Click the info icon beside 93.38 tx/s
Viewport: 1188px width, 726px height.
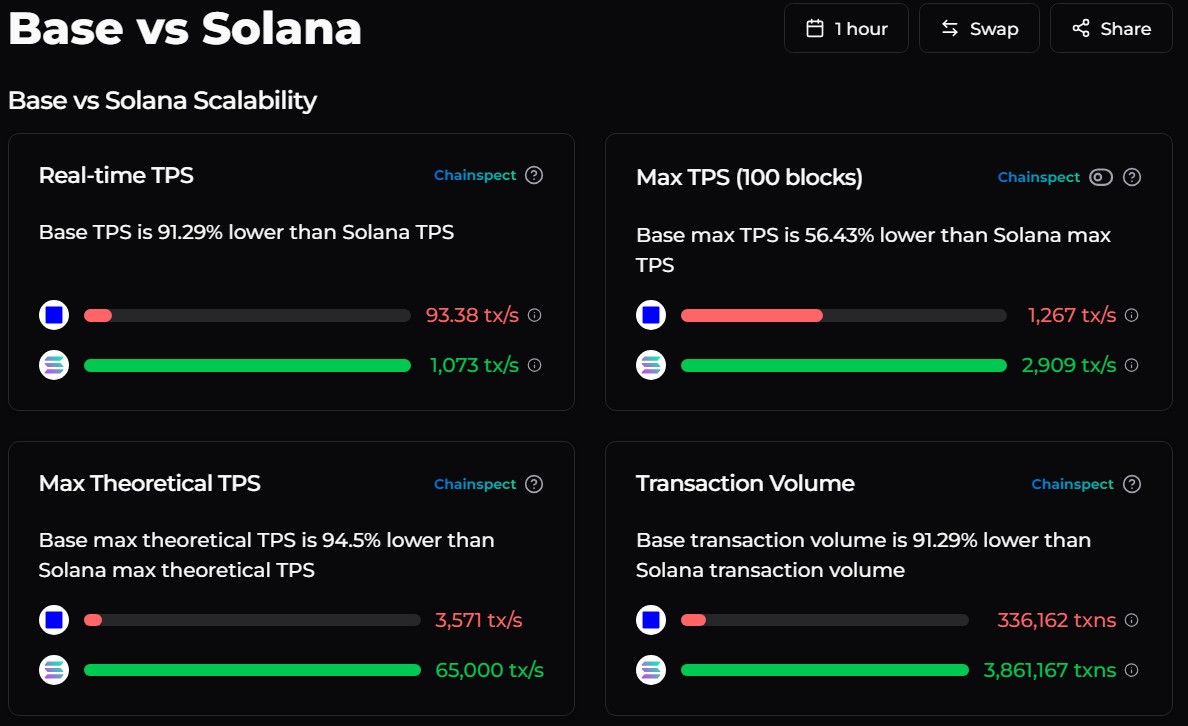535,314
